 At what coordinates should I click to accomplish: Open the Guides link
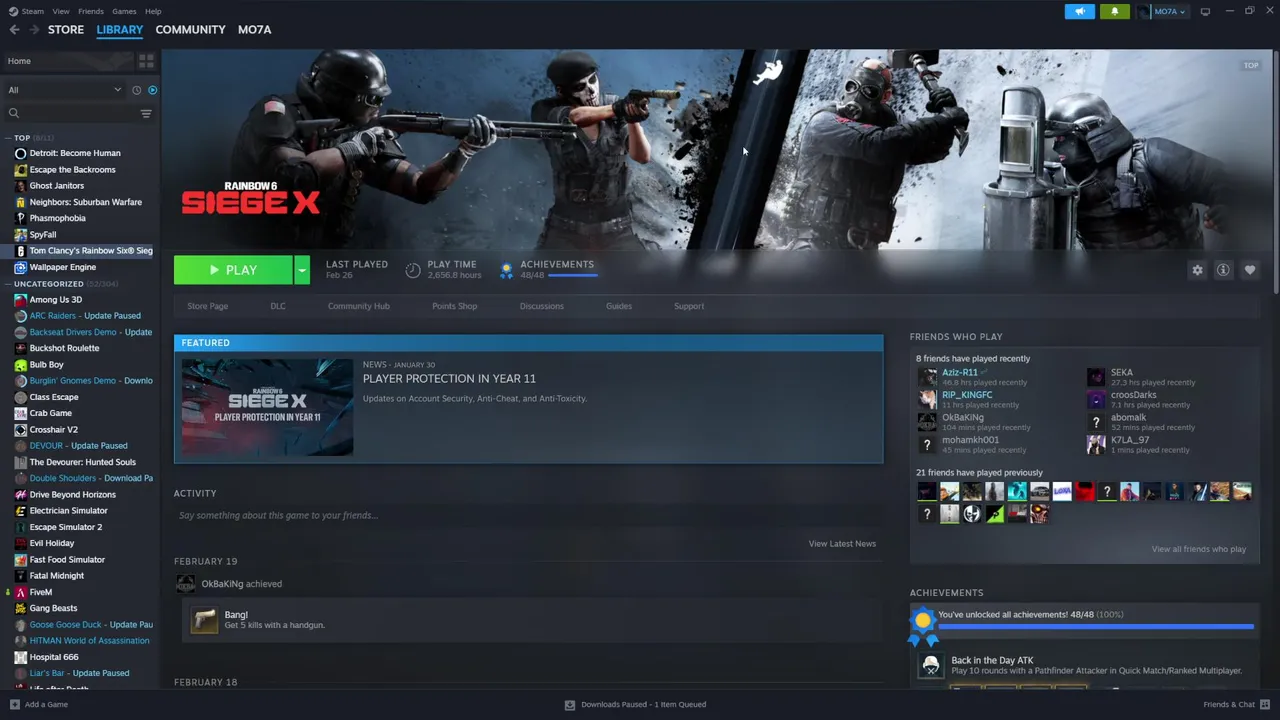[x=619, y=306]
